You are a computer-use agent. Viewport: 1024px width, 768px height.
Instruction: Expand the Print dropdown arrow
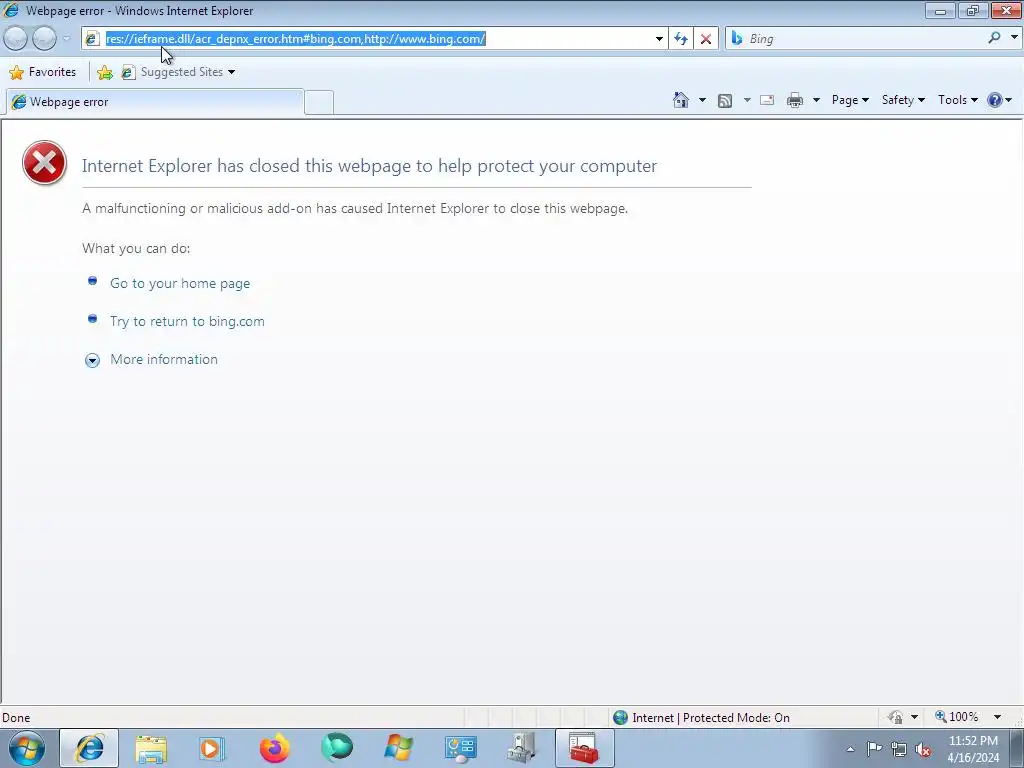pyautogui.click(x=816, y=100)
